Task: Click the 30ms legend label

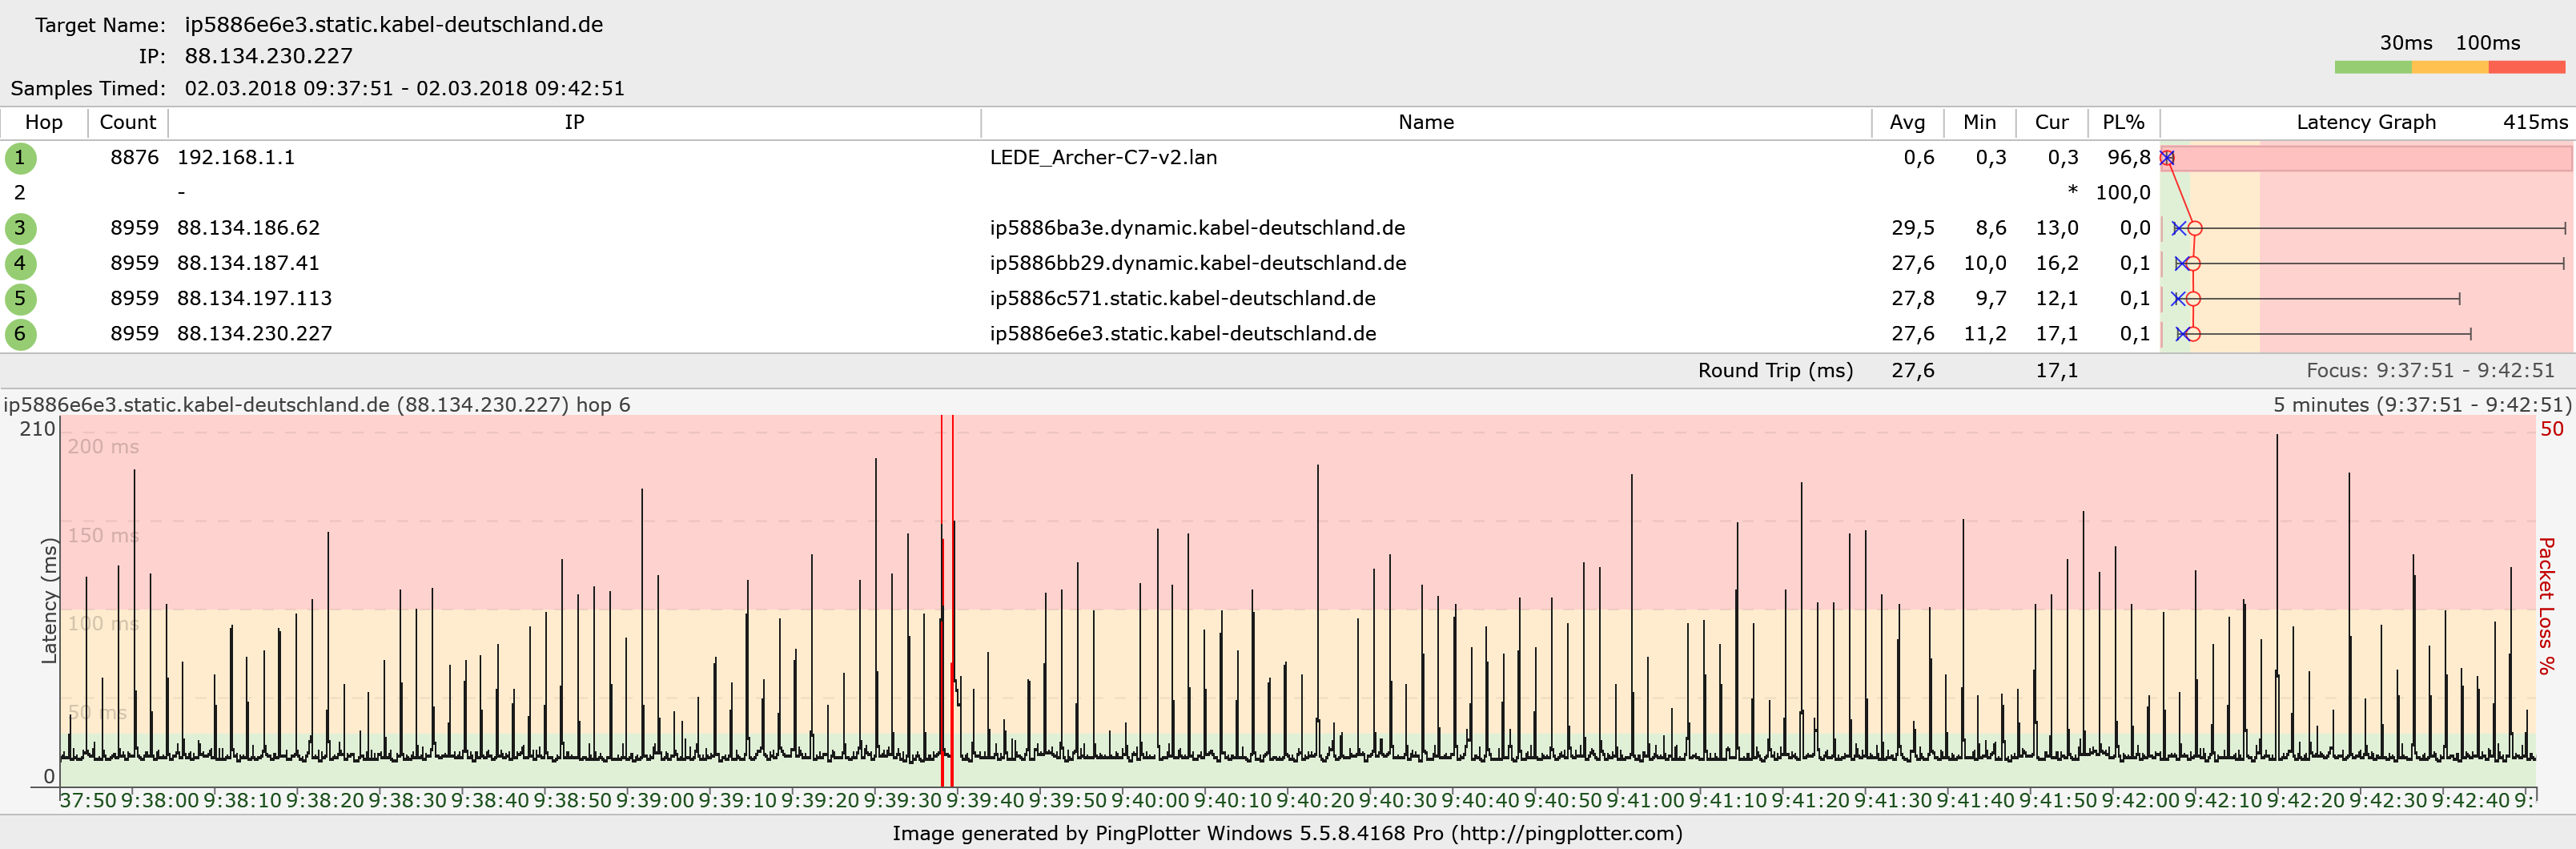Action: [x=2406, y=43]
